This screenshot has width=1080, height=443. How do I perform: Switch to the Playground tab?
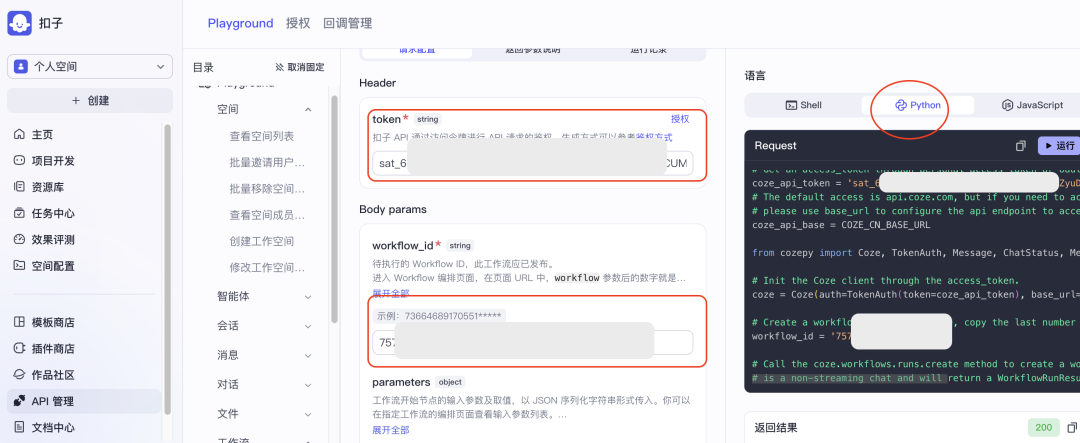[240, 23]
